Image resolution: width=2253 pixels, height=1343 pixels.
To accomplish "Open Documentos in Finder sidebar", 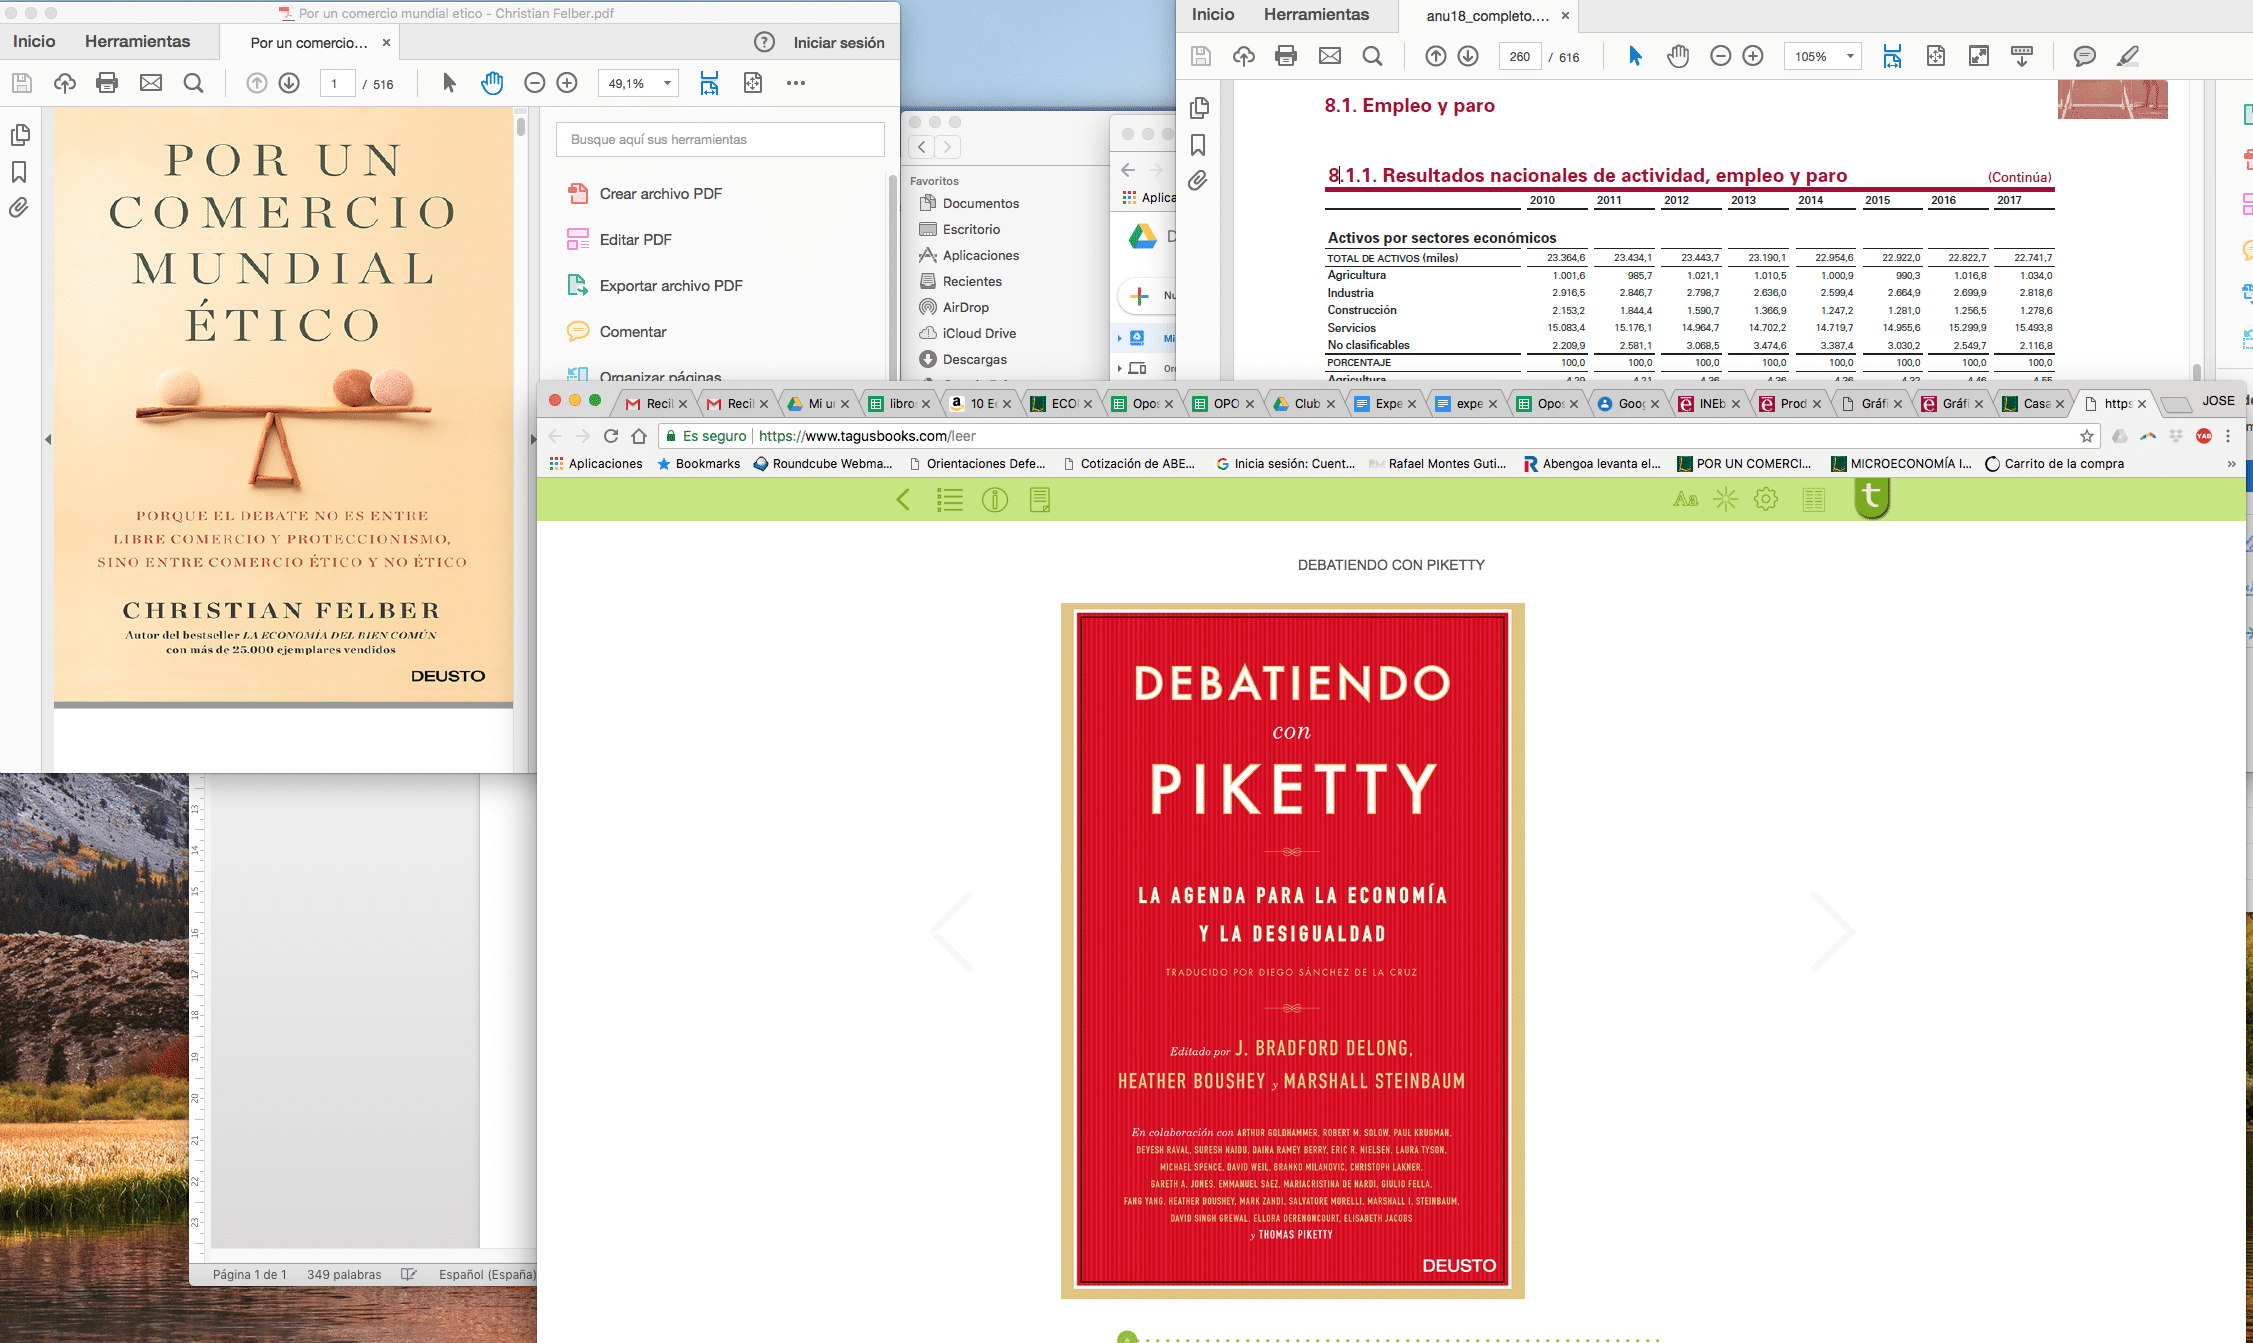I will pyautogui.click(x=969, y=203).
